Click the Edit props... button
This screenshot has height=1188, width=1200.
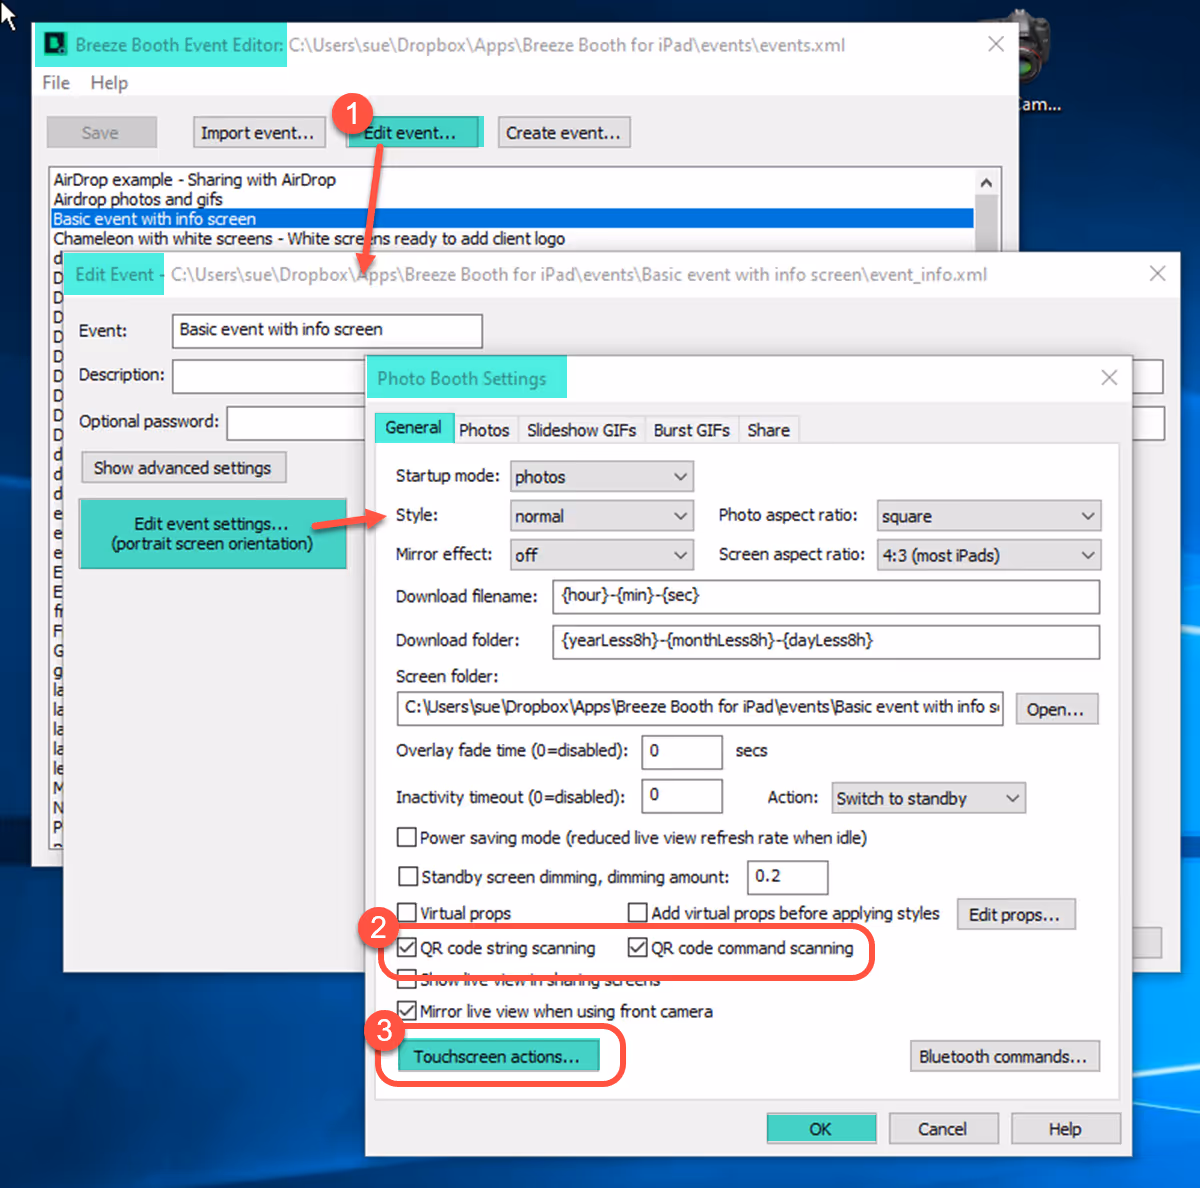pyautogui.click(x=1016, y=914)
